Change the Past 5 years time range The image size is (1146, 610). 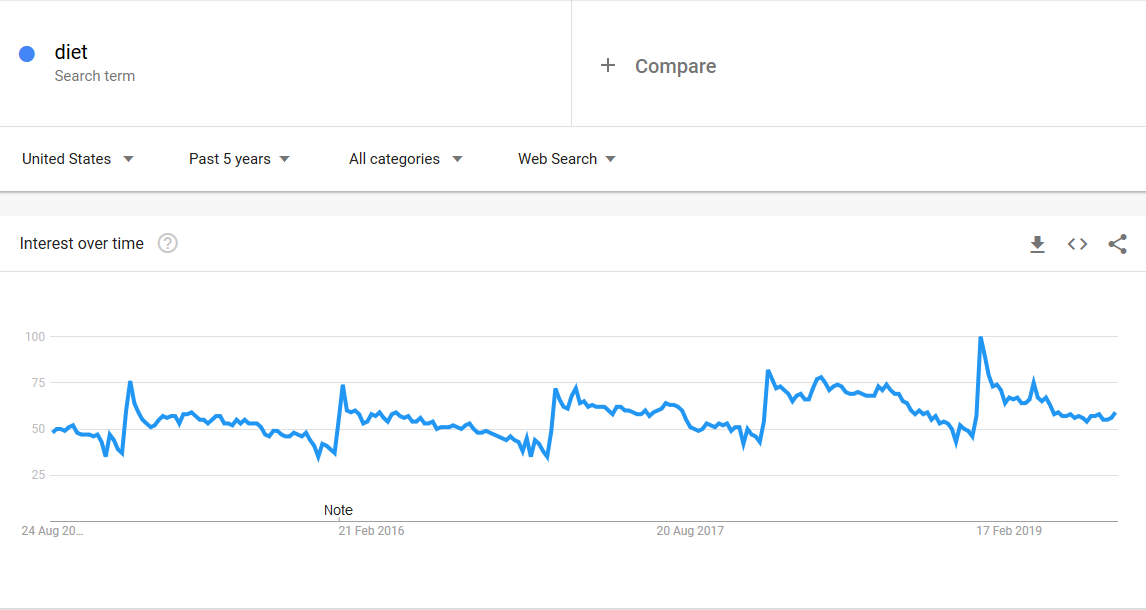tap(239, 159)
